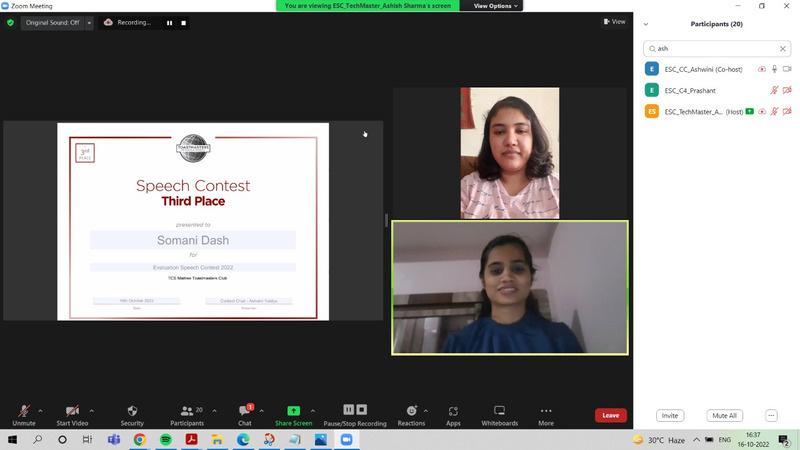Toggle the host's video-off icon
Image resolution: width=800 pixels, height=450 pixels.
point(787,111)
